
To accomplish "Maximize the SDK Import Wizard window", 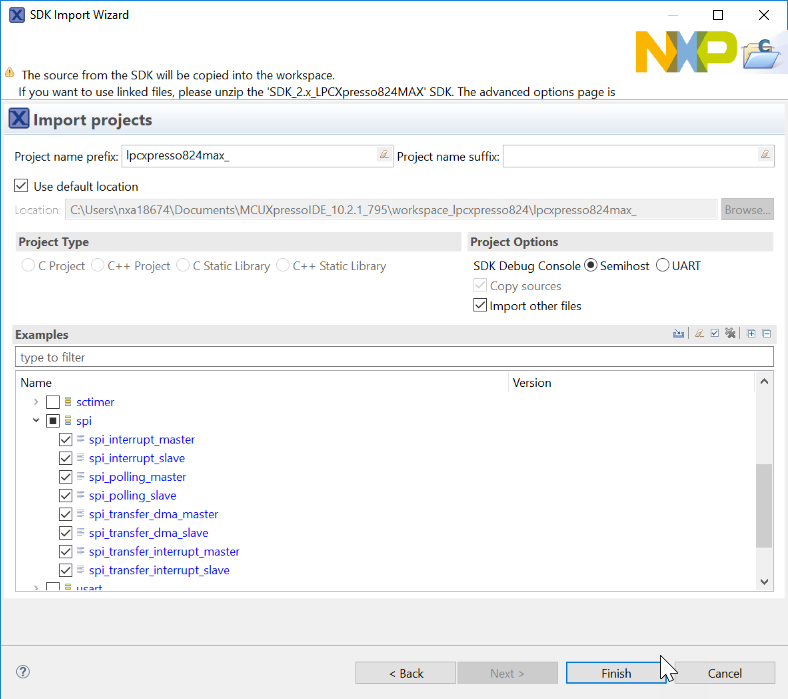I will [718, 15].
